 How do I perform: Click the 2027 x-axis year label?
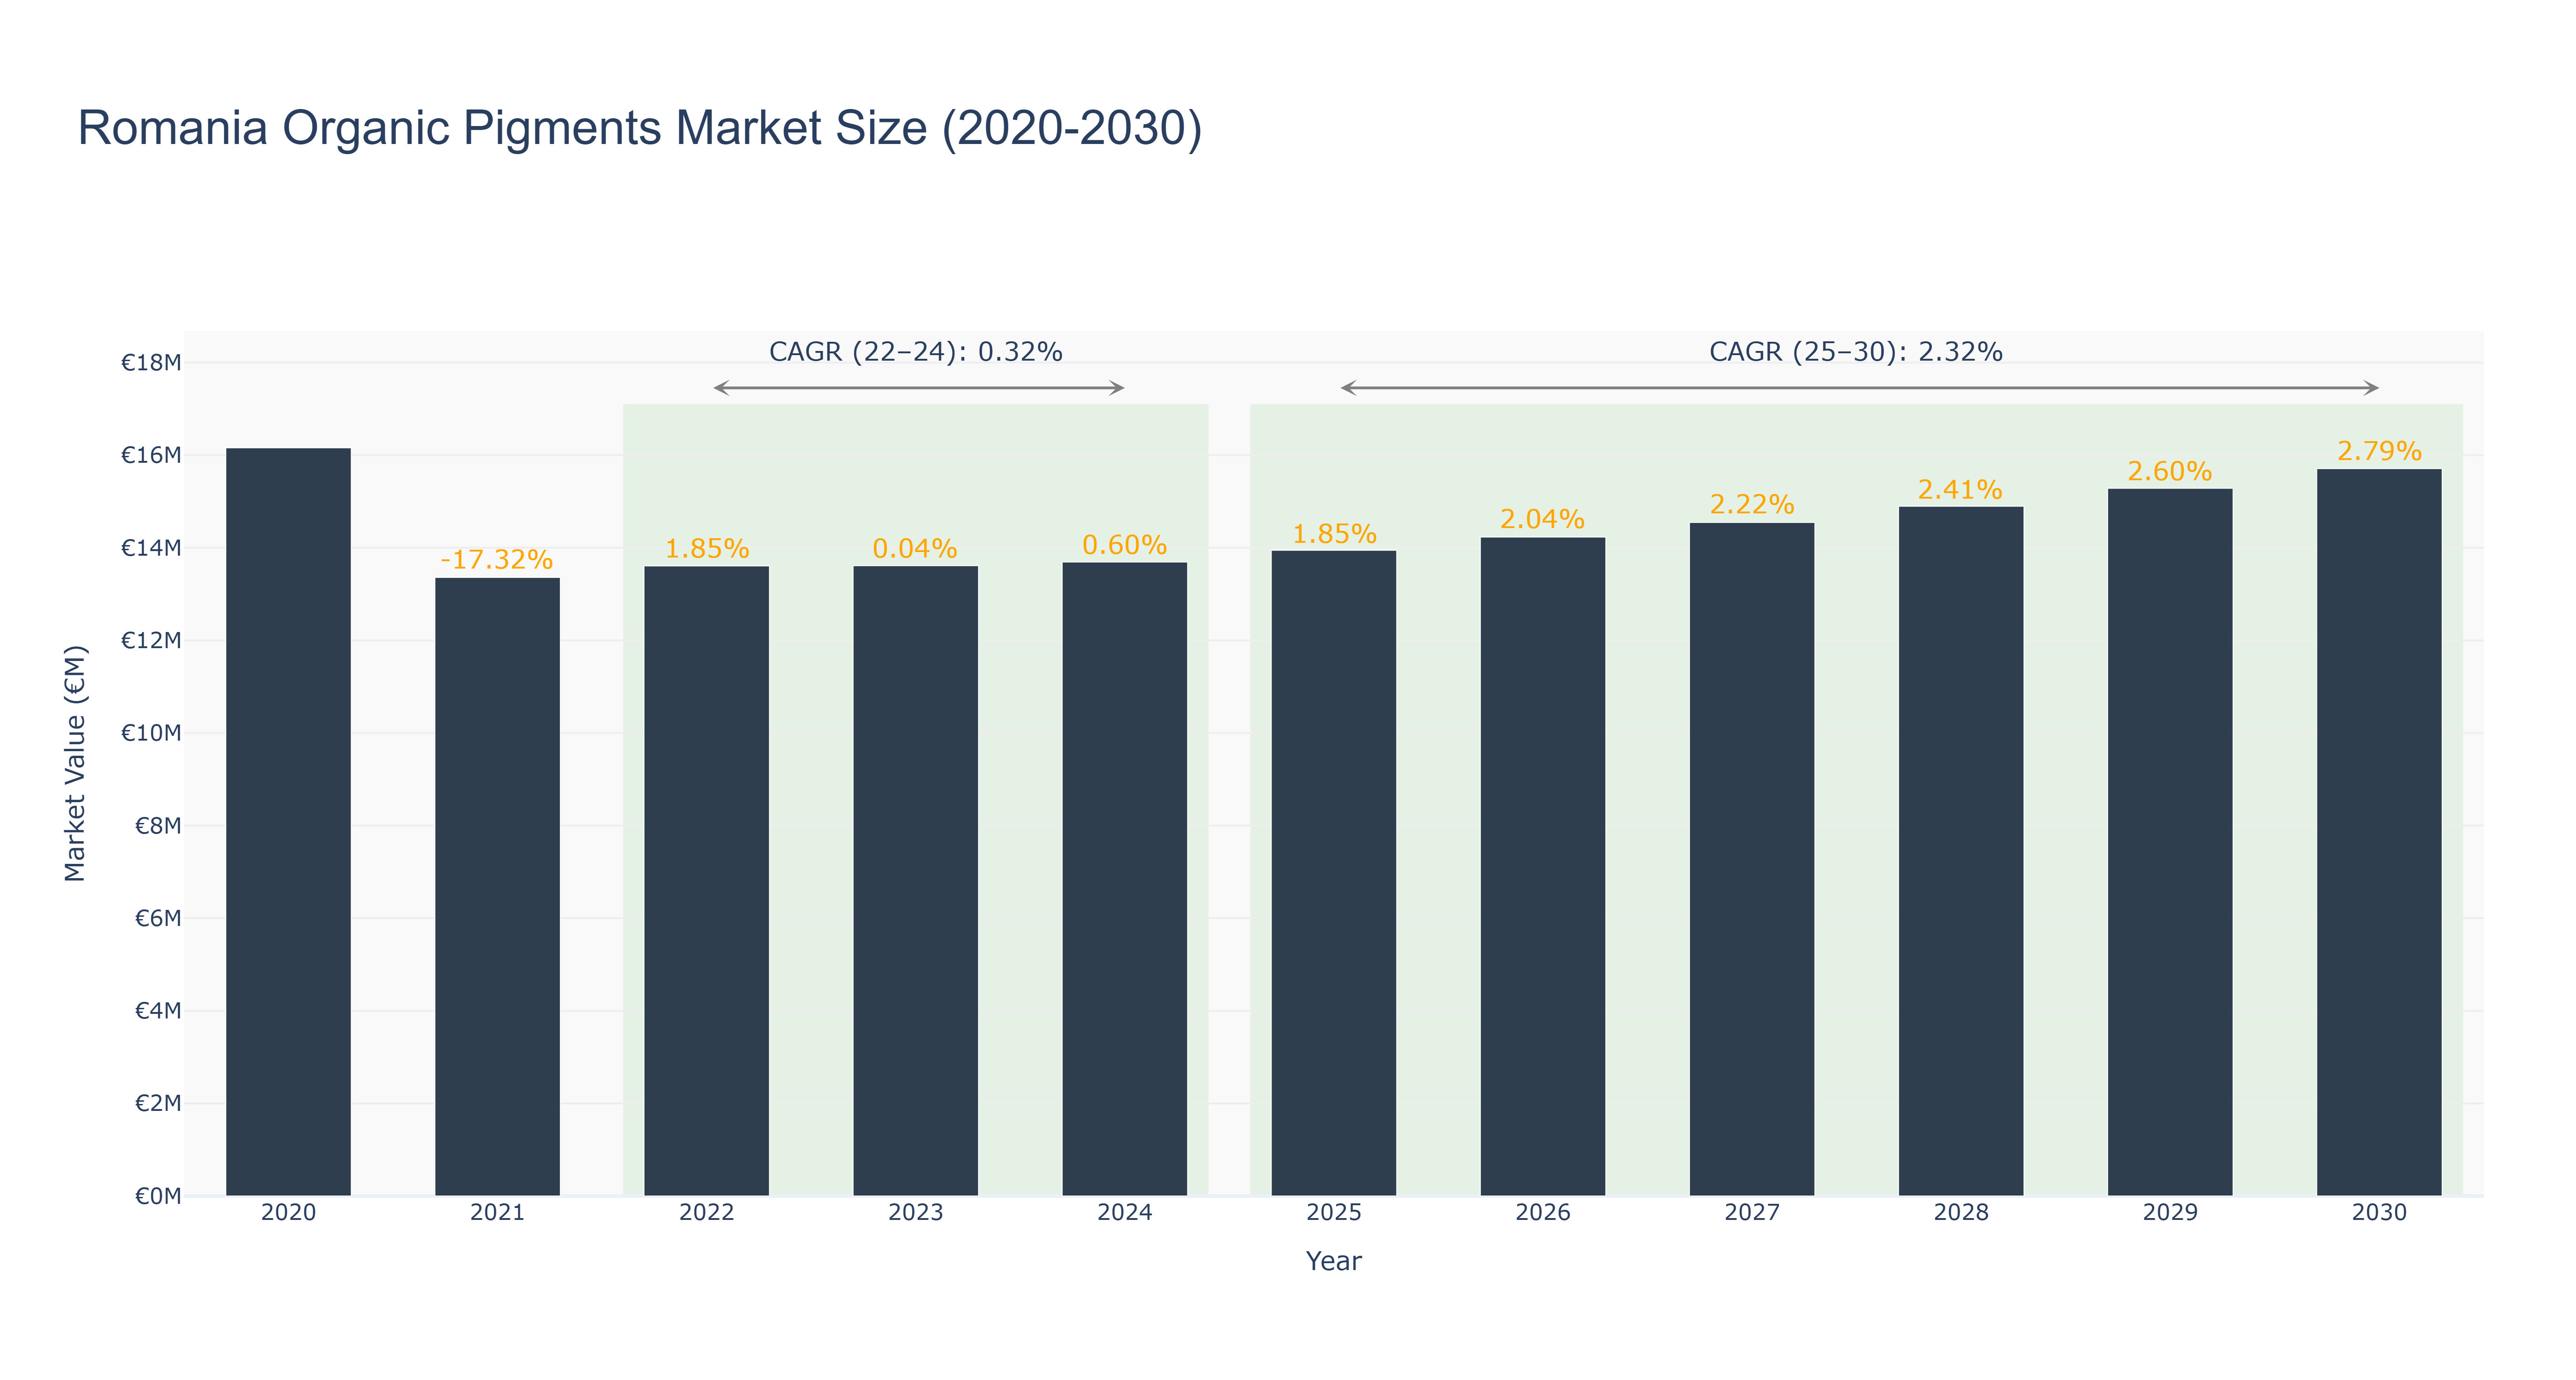click(x=1752, y=1213)
